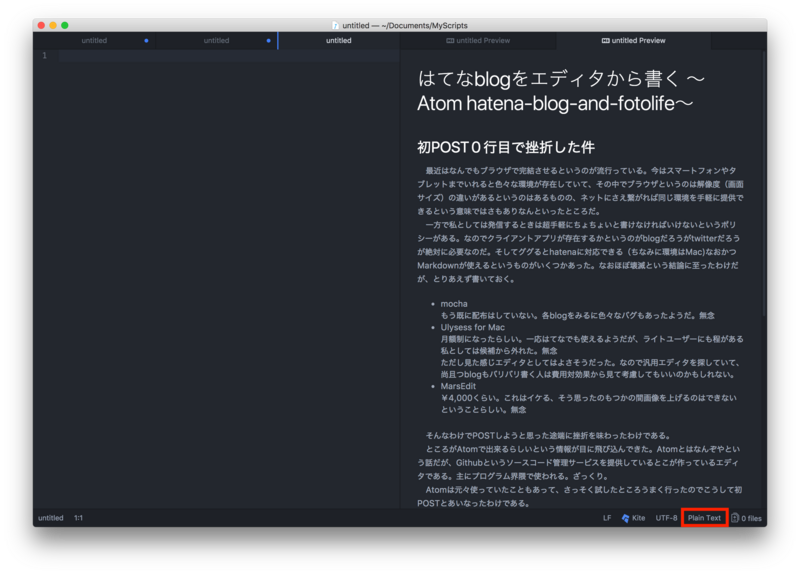Click the "Ulysess for Mac" list item
Screen dimensions: 800x574
pos(472,328)
